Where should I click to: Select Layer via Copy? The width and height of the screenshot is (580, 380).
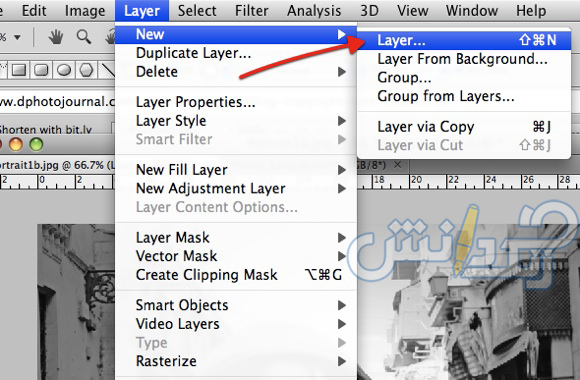tap(464, 127)
